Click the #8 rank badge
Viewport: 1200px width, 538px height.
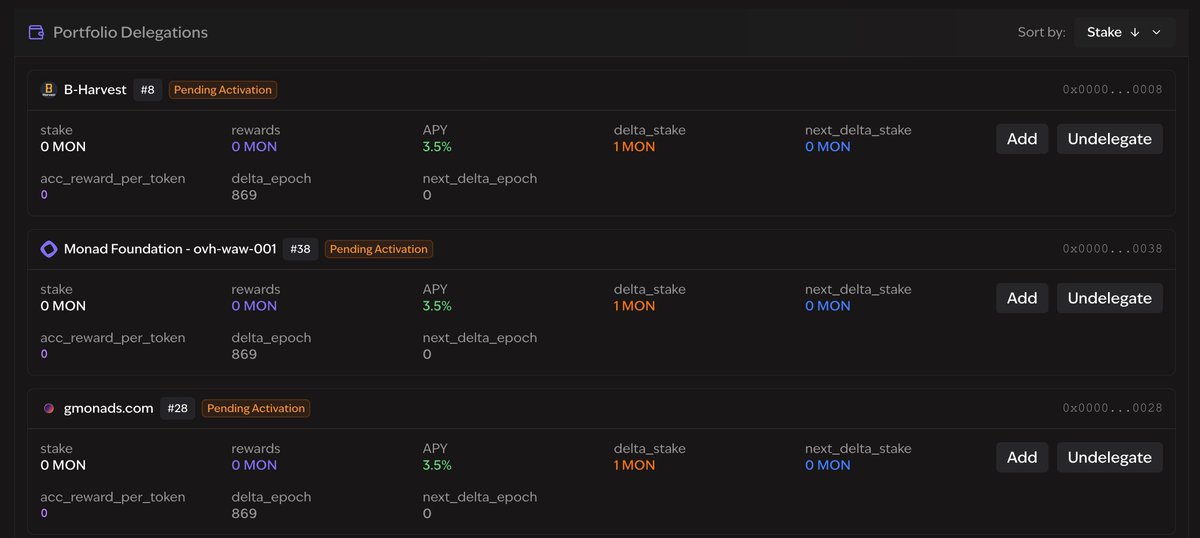[x=147, y=90]
